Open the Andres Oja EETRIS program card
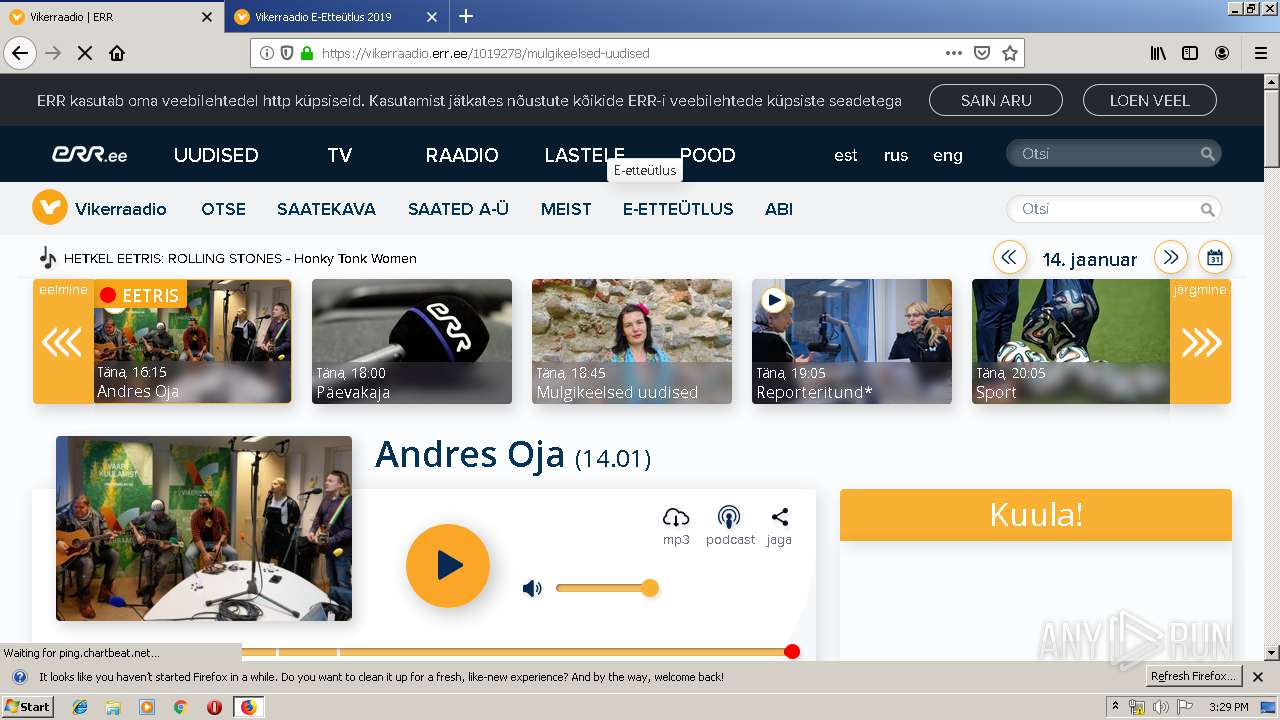The image size is (1280, 720). pos(192,342)
